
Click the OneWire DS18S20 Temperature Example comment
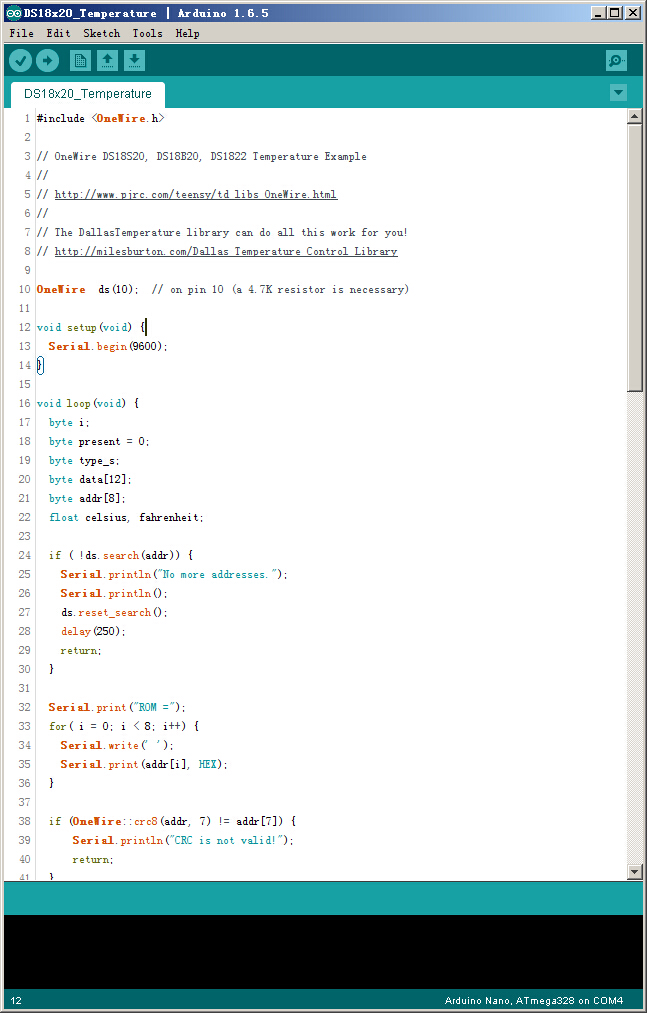tap(202, 156)
